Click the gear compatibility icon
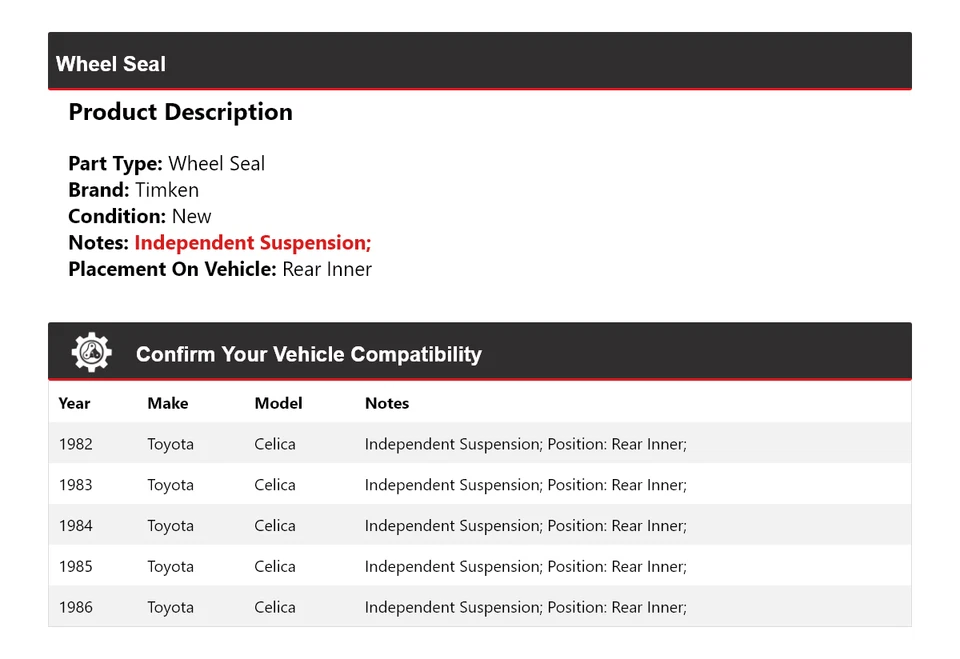Viewport: 960px width, 659px height. pos(91,353)
